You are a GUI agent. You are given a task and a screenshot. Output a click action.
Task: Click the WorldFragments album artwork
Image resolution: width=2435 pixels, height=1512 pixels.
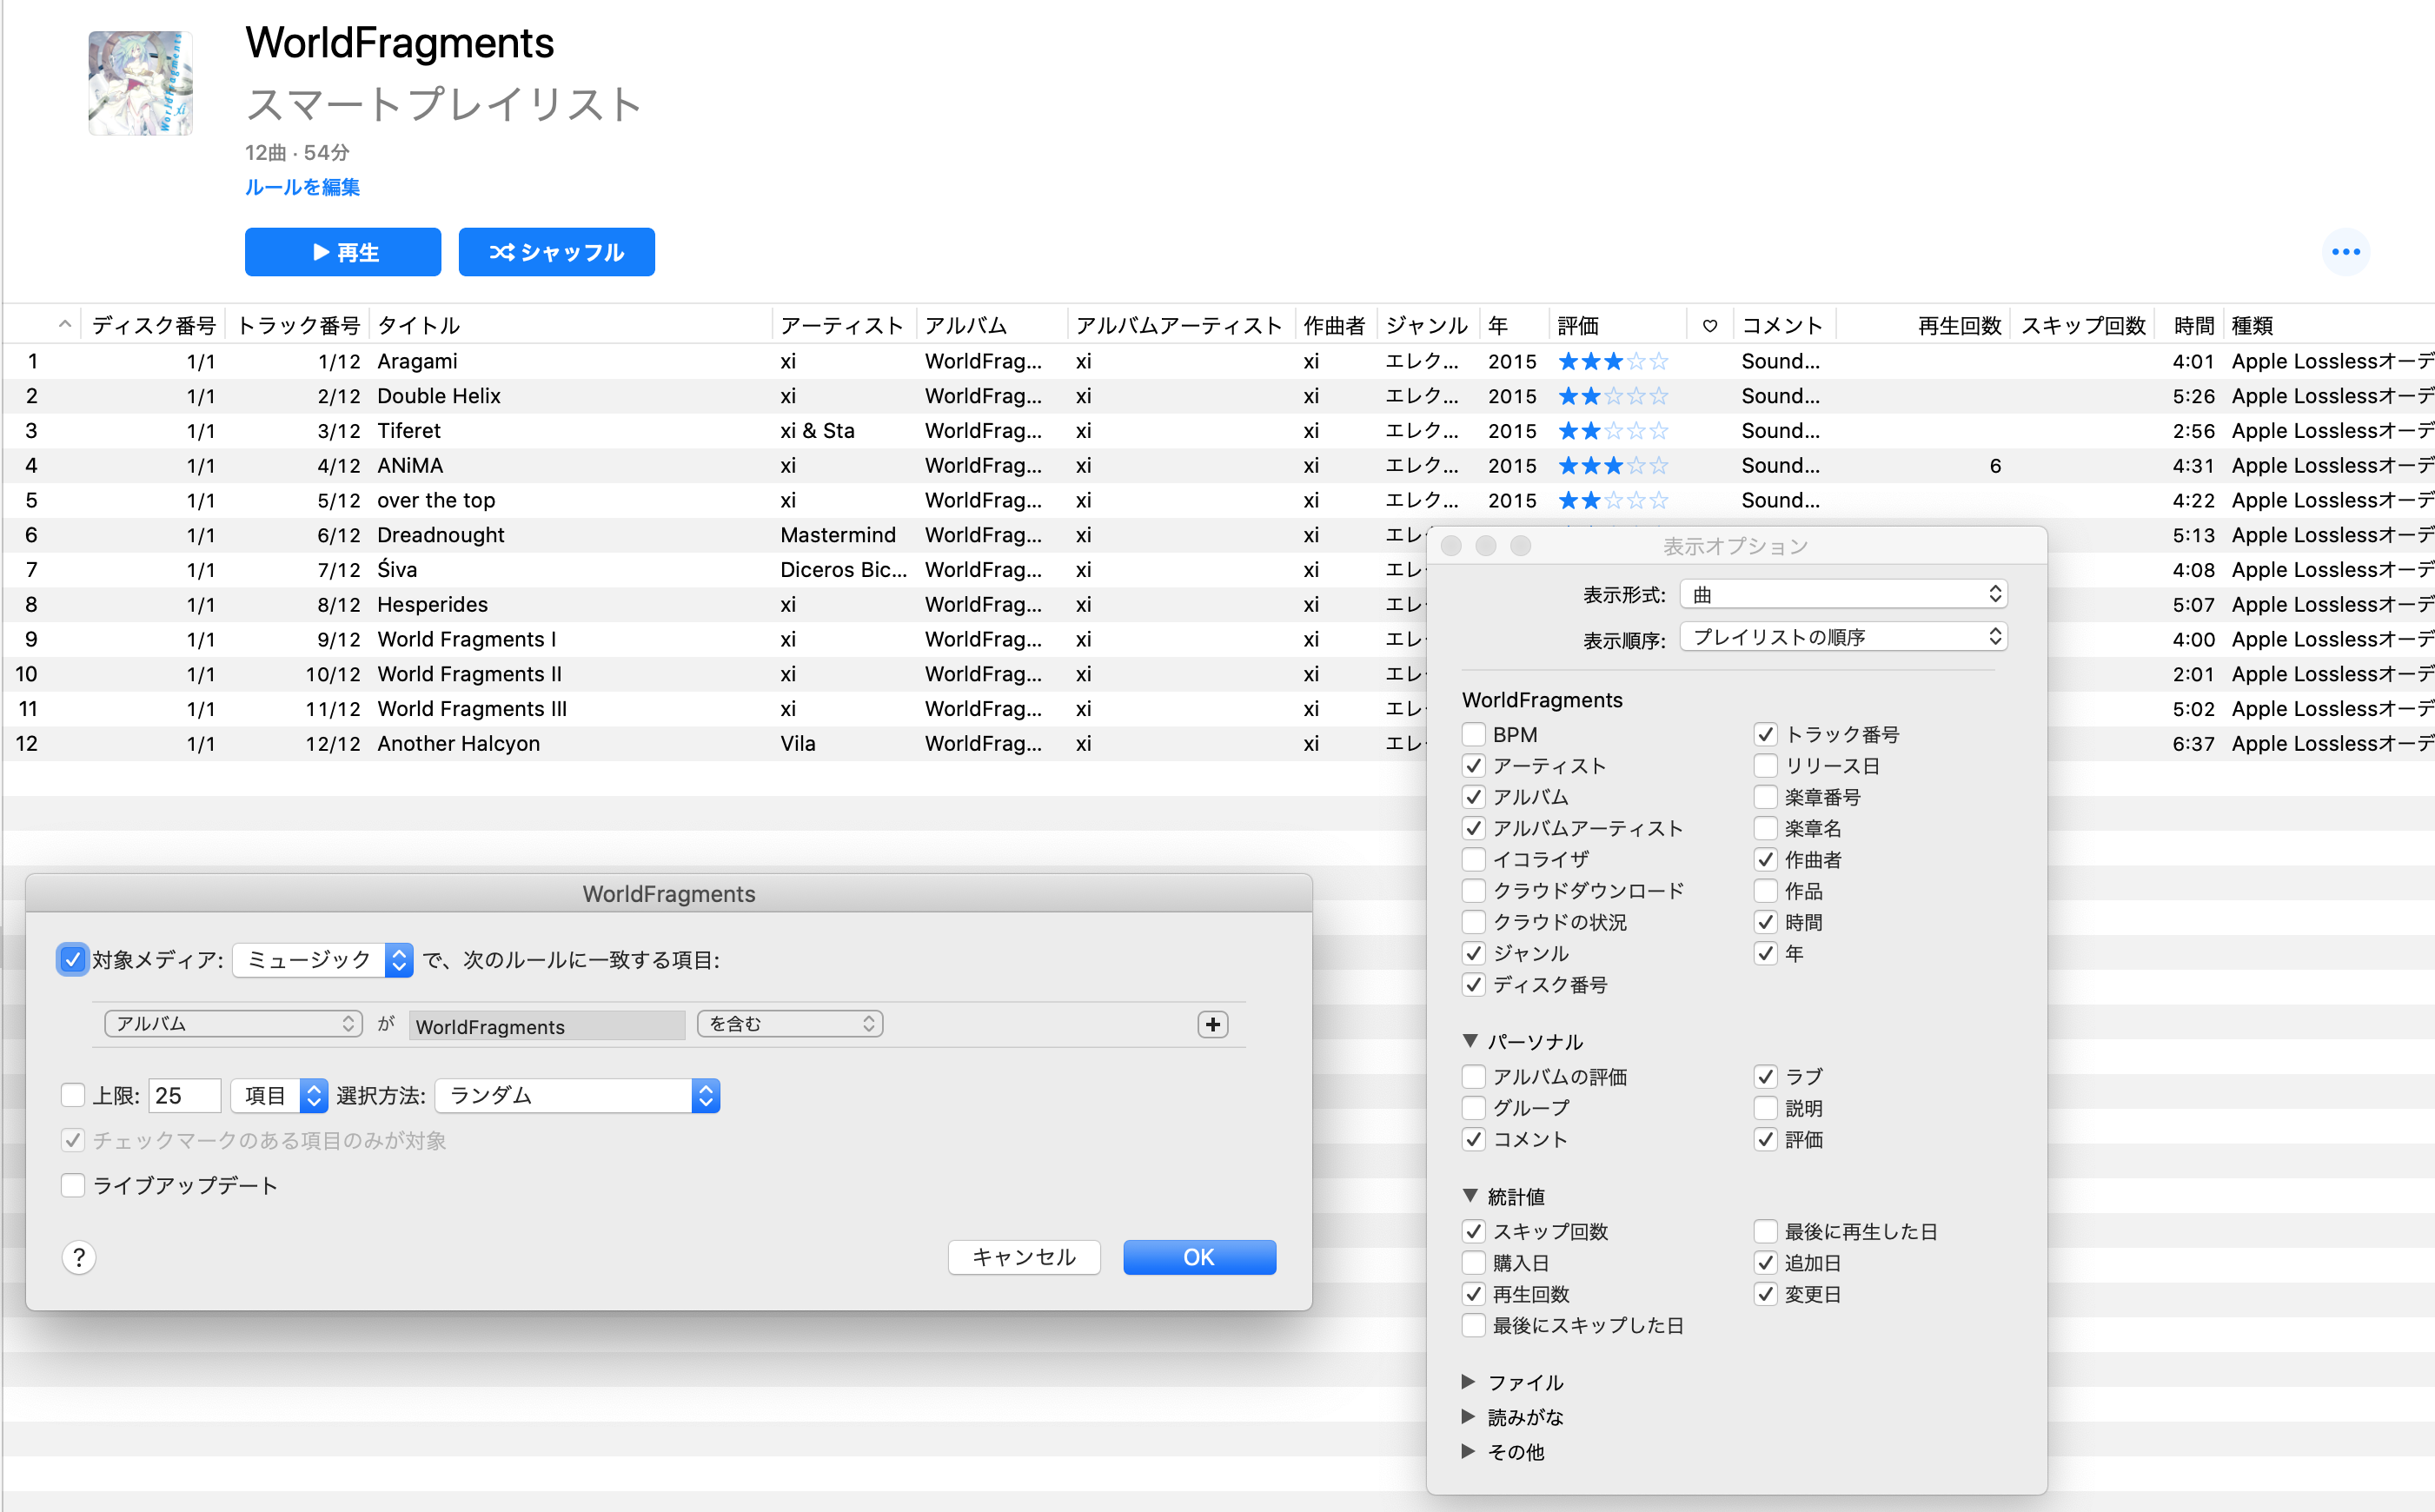point(140,83)
